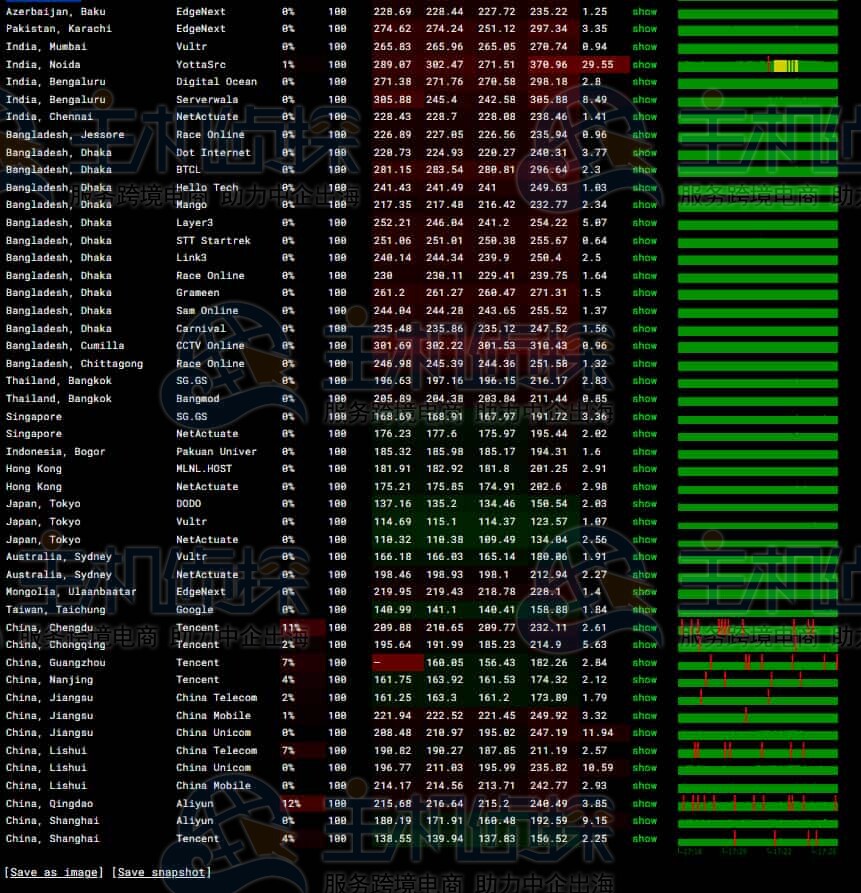Click the '138.55' last latency for Shanghai Tencent
This screenshot has height=893, width=861.
pyautogui.click(x=392, y=839)
